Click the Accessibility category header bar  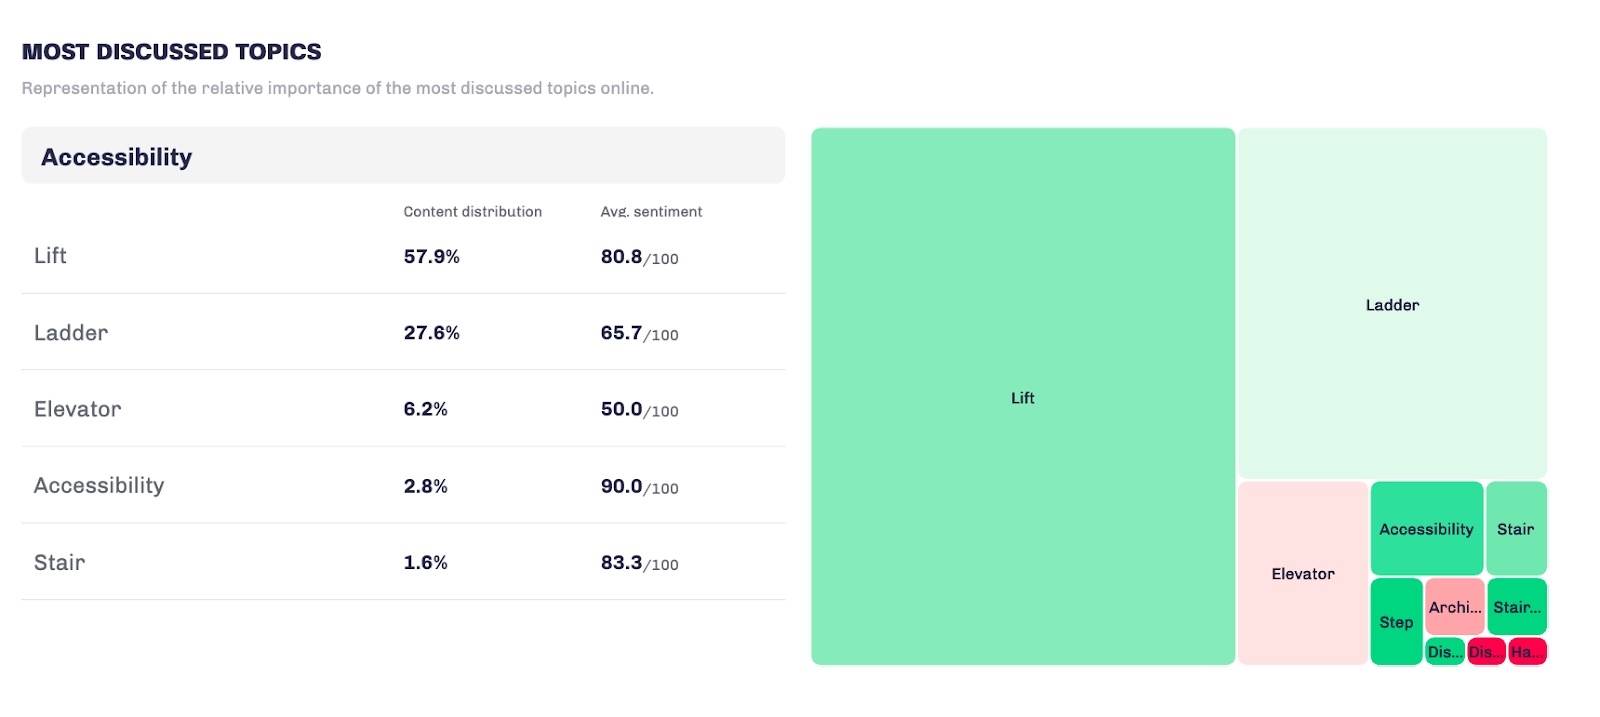[x=403, y=156]
